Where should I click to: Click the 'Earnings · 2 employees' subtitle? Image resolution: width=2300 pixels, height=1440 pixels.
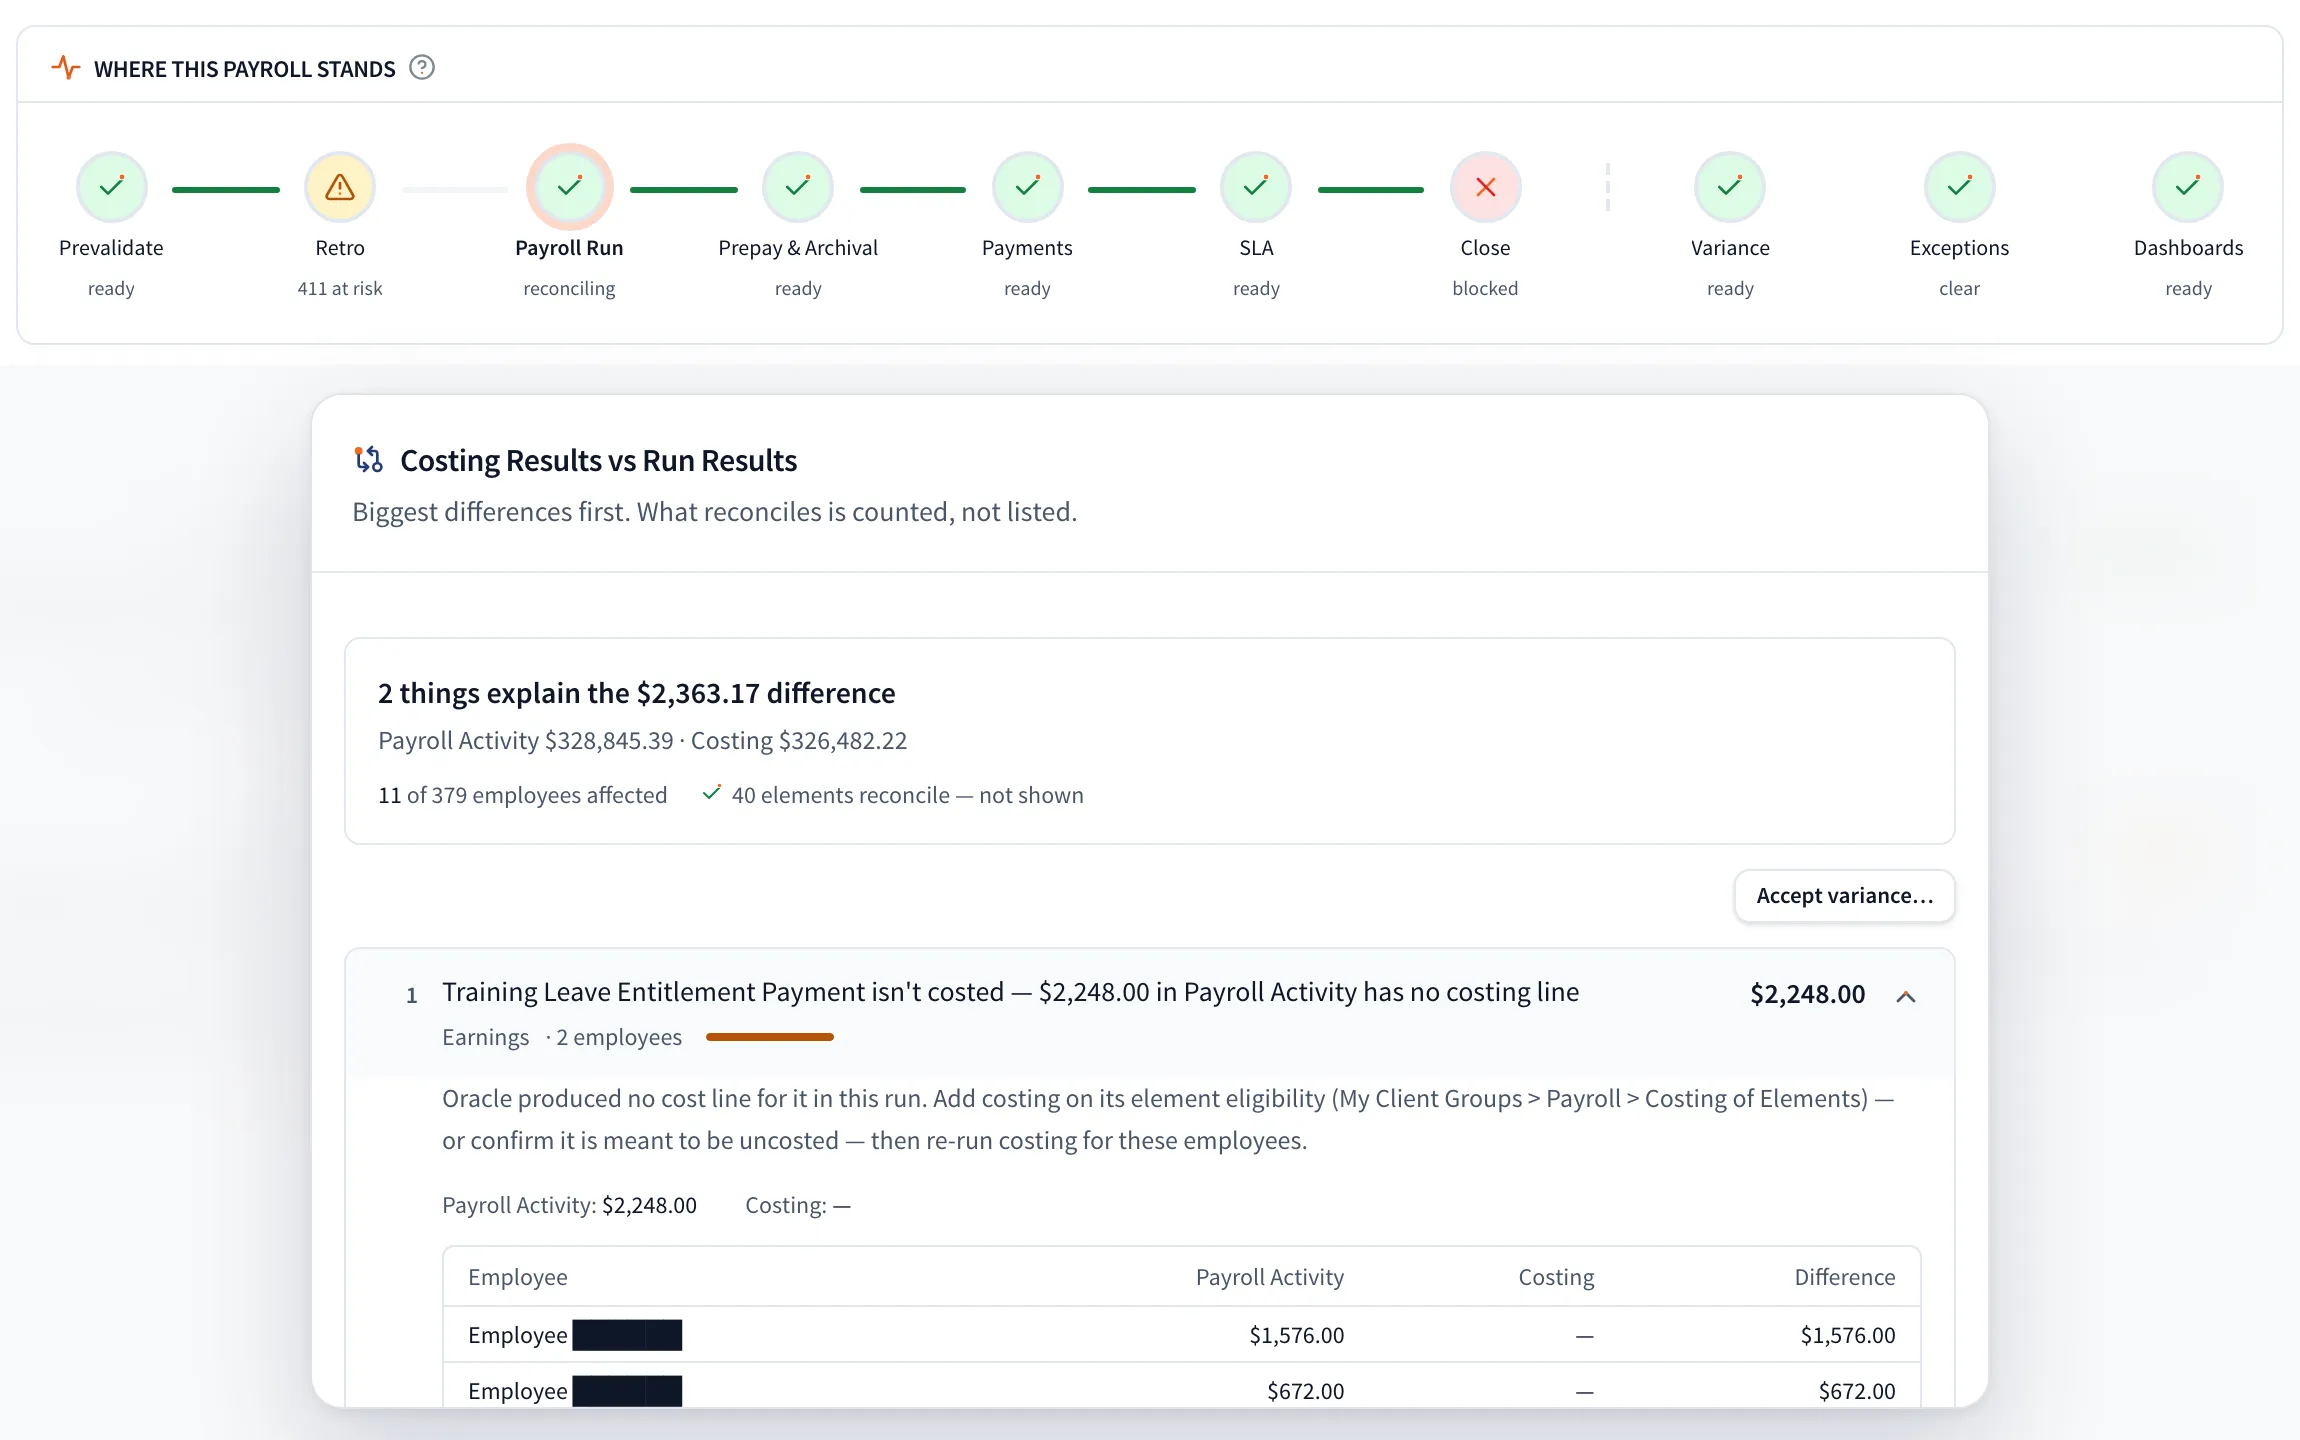tap(562, 1037)
